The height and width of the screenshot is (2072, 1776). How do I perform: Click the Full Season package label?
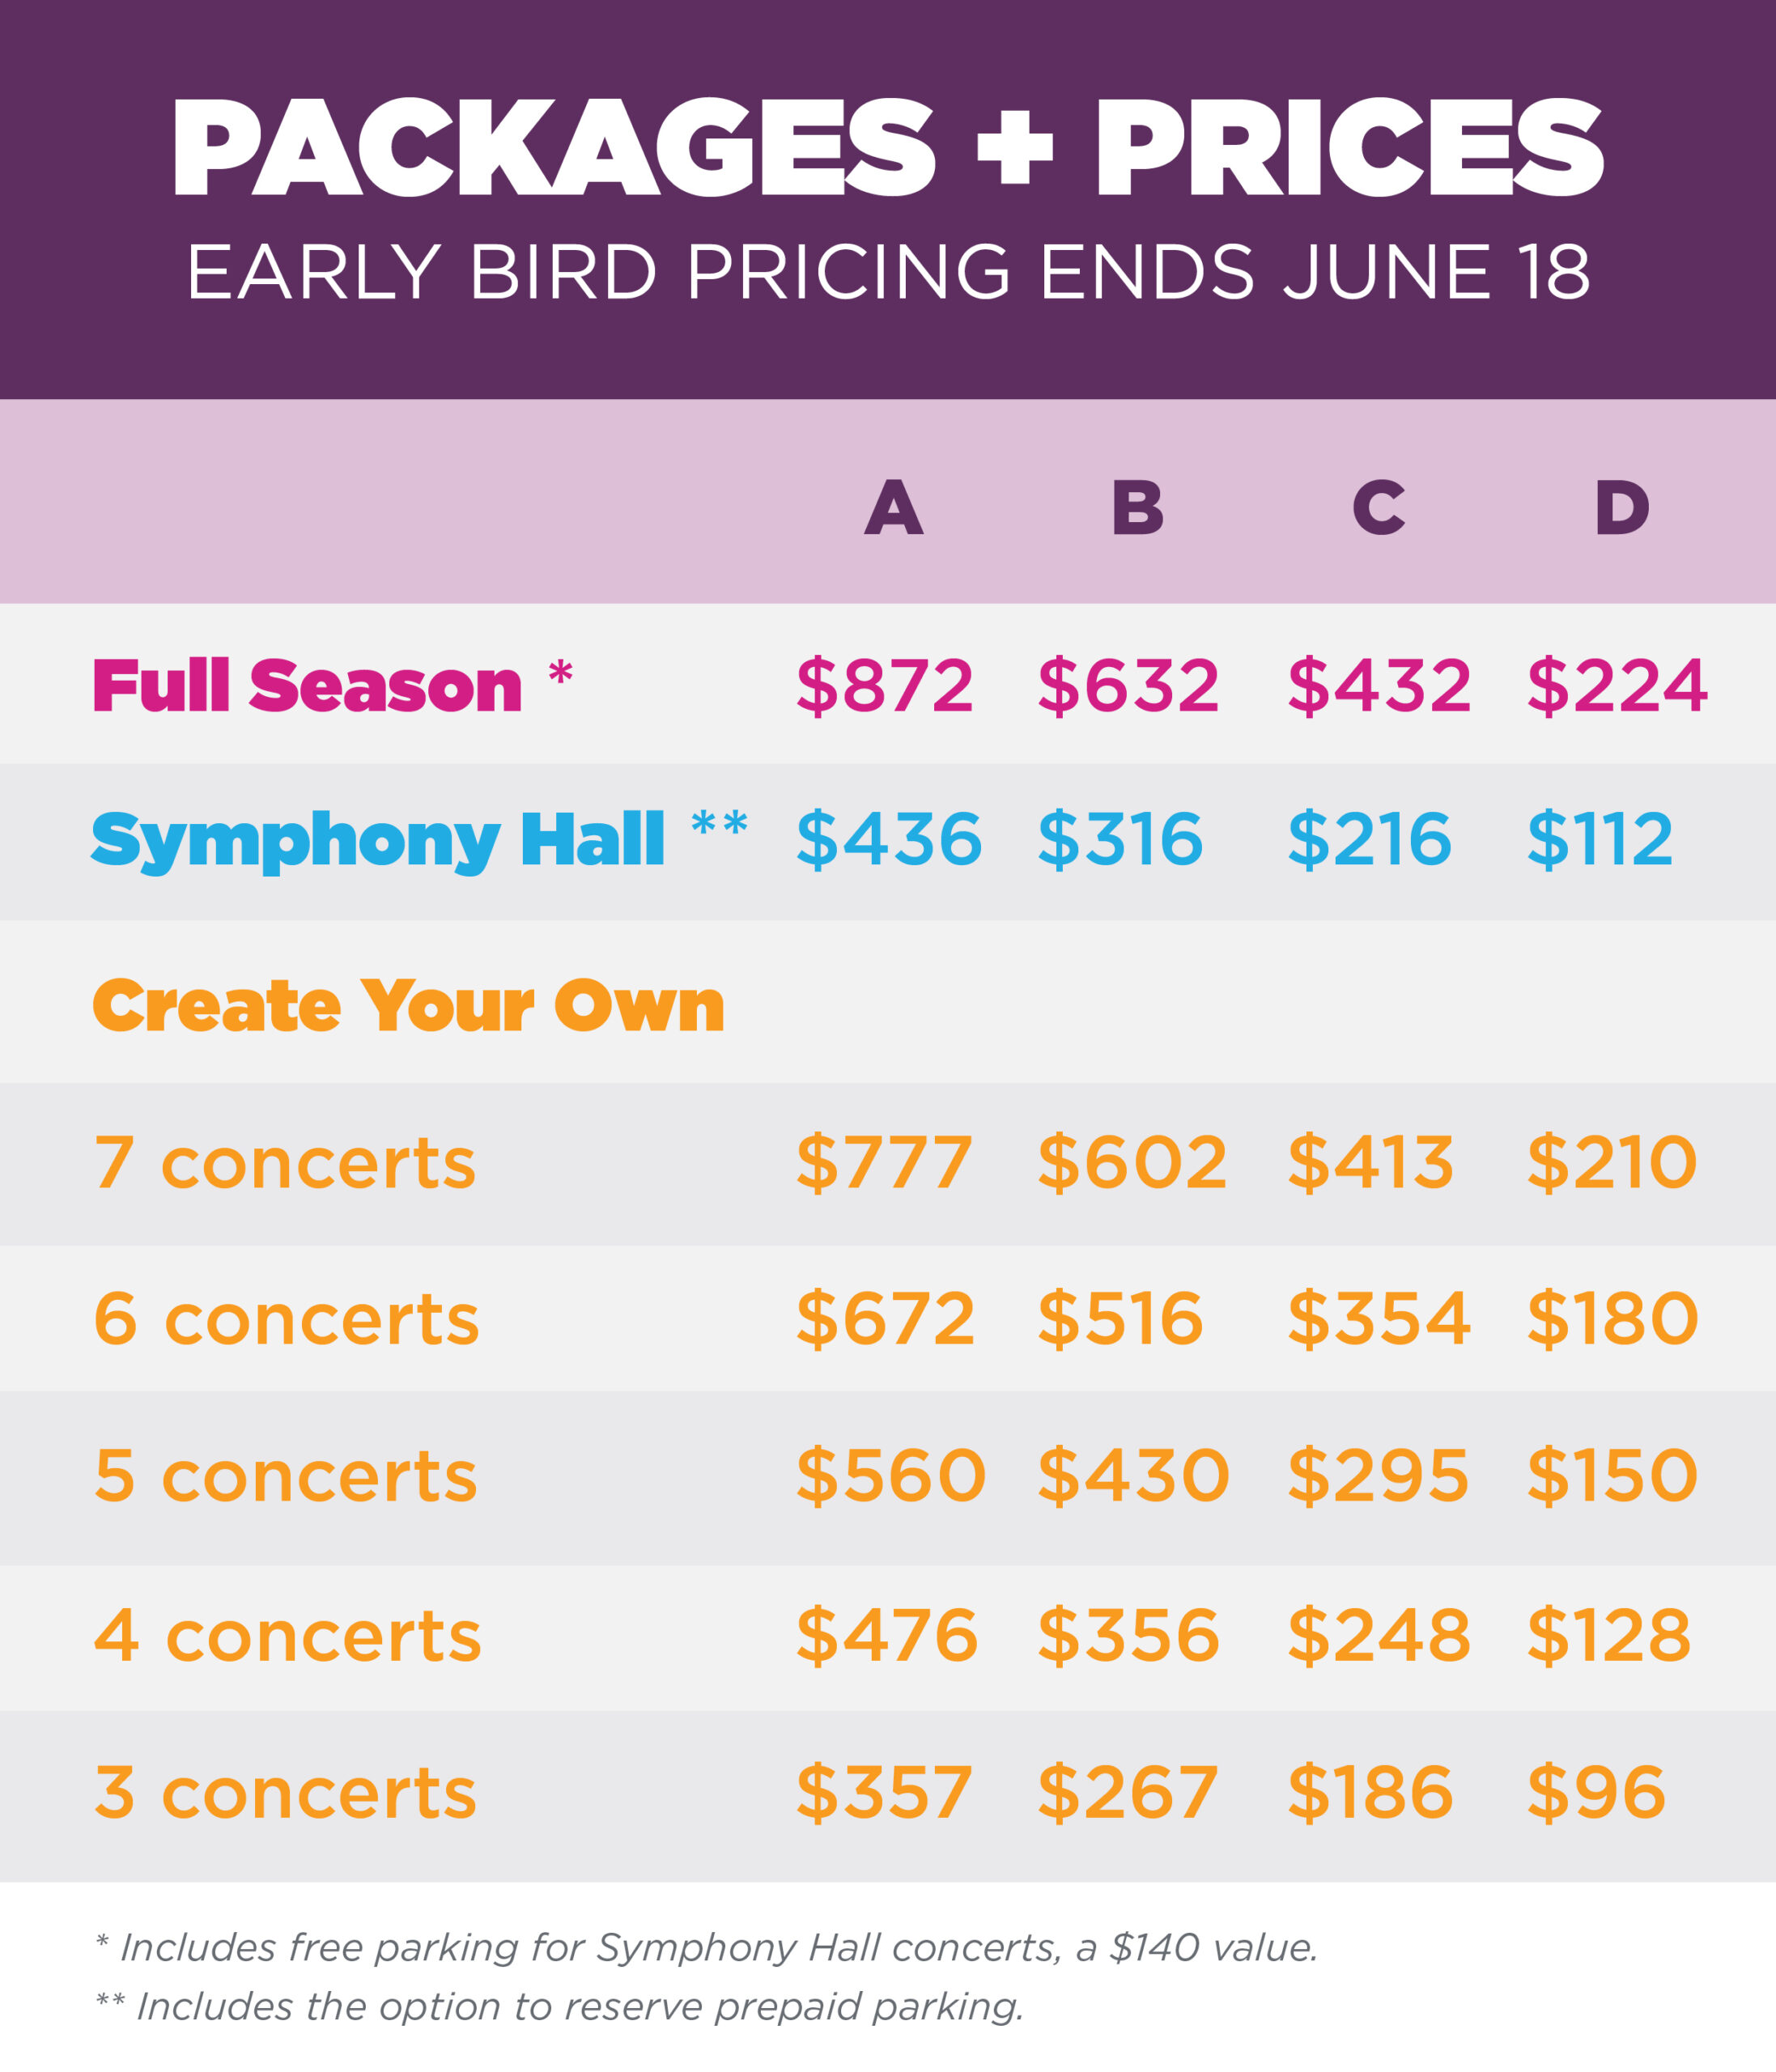click(x=307, y=687)
